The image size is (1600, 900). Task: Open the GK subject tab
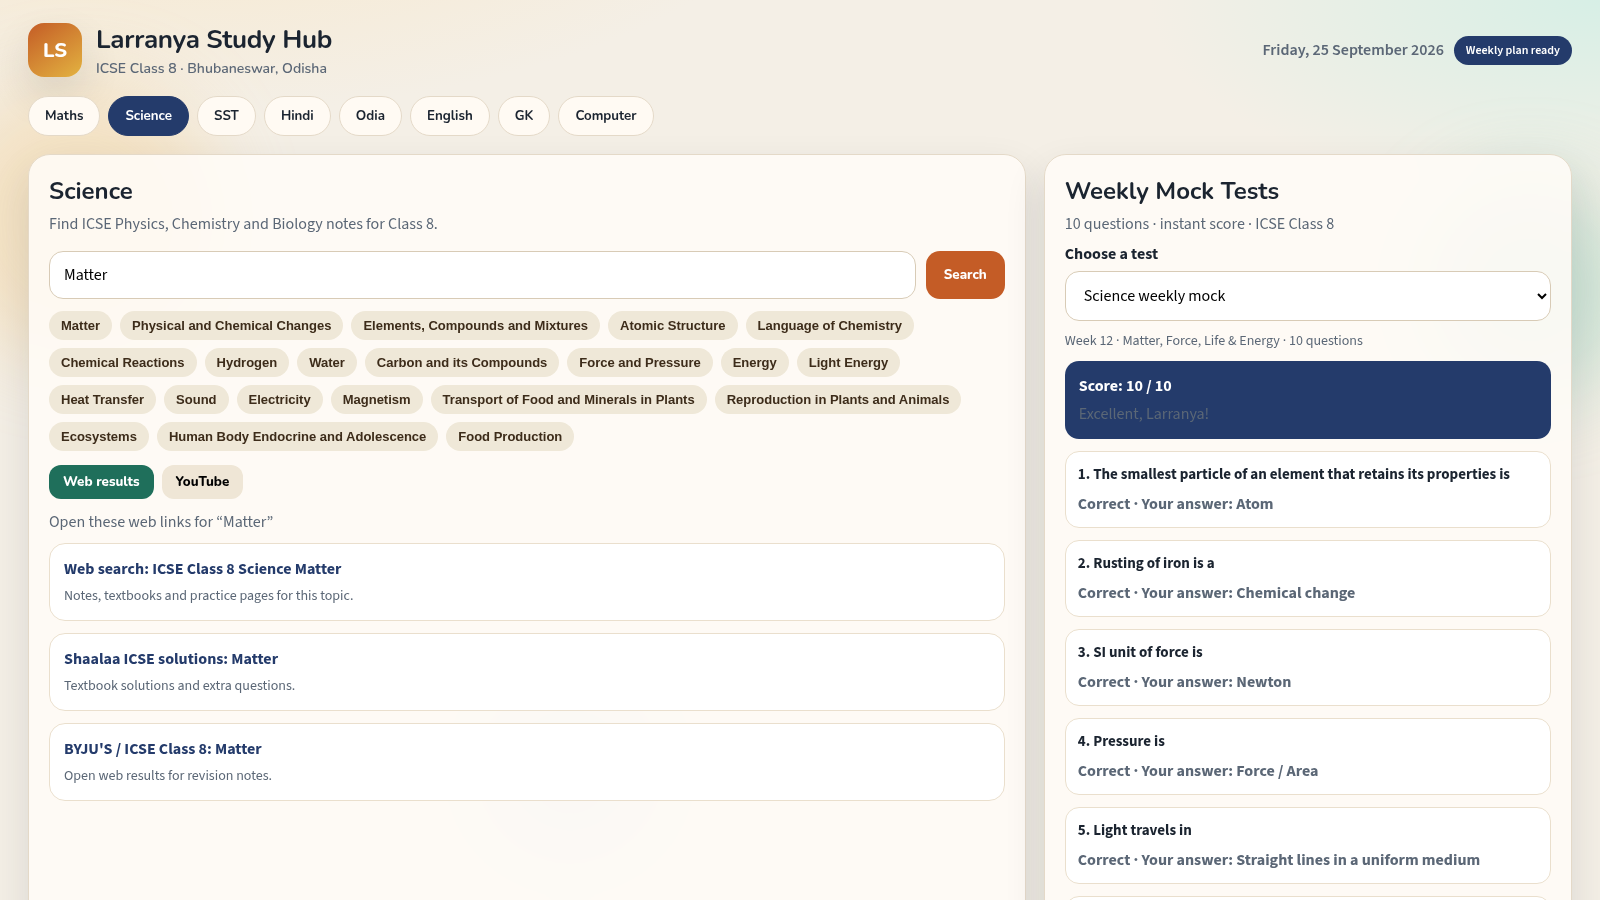pyautogui.click(x=524, y=116)
